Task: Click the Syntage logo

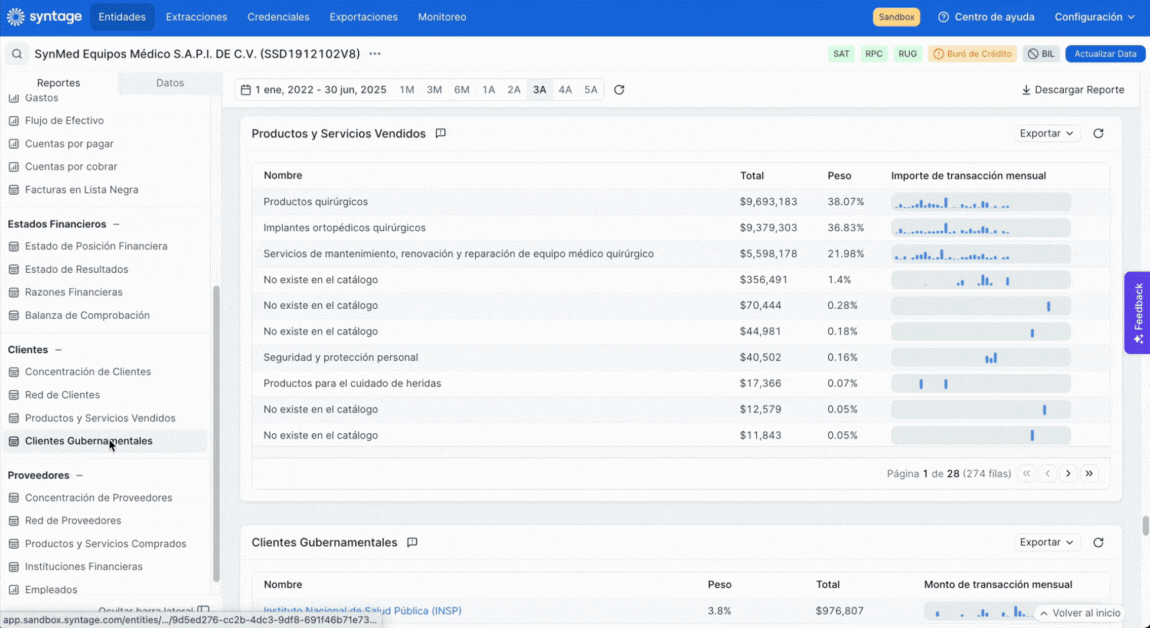Action: coord(44,16)
